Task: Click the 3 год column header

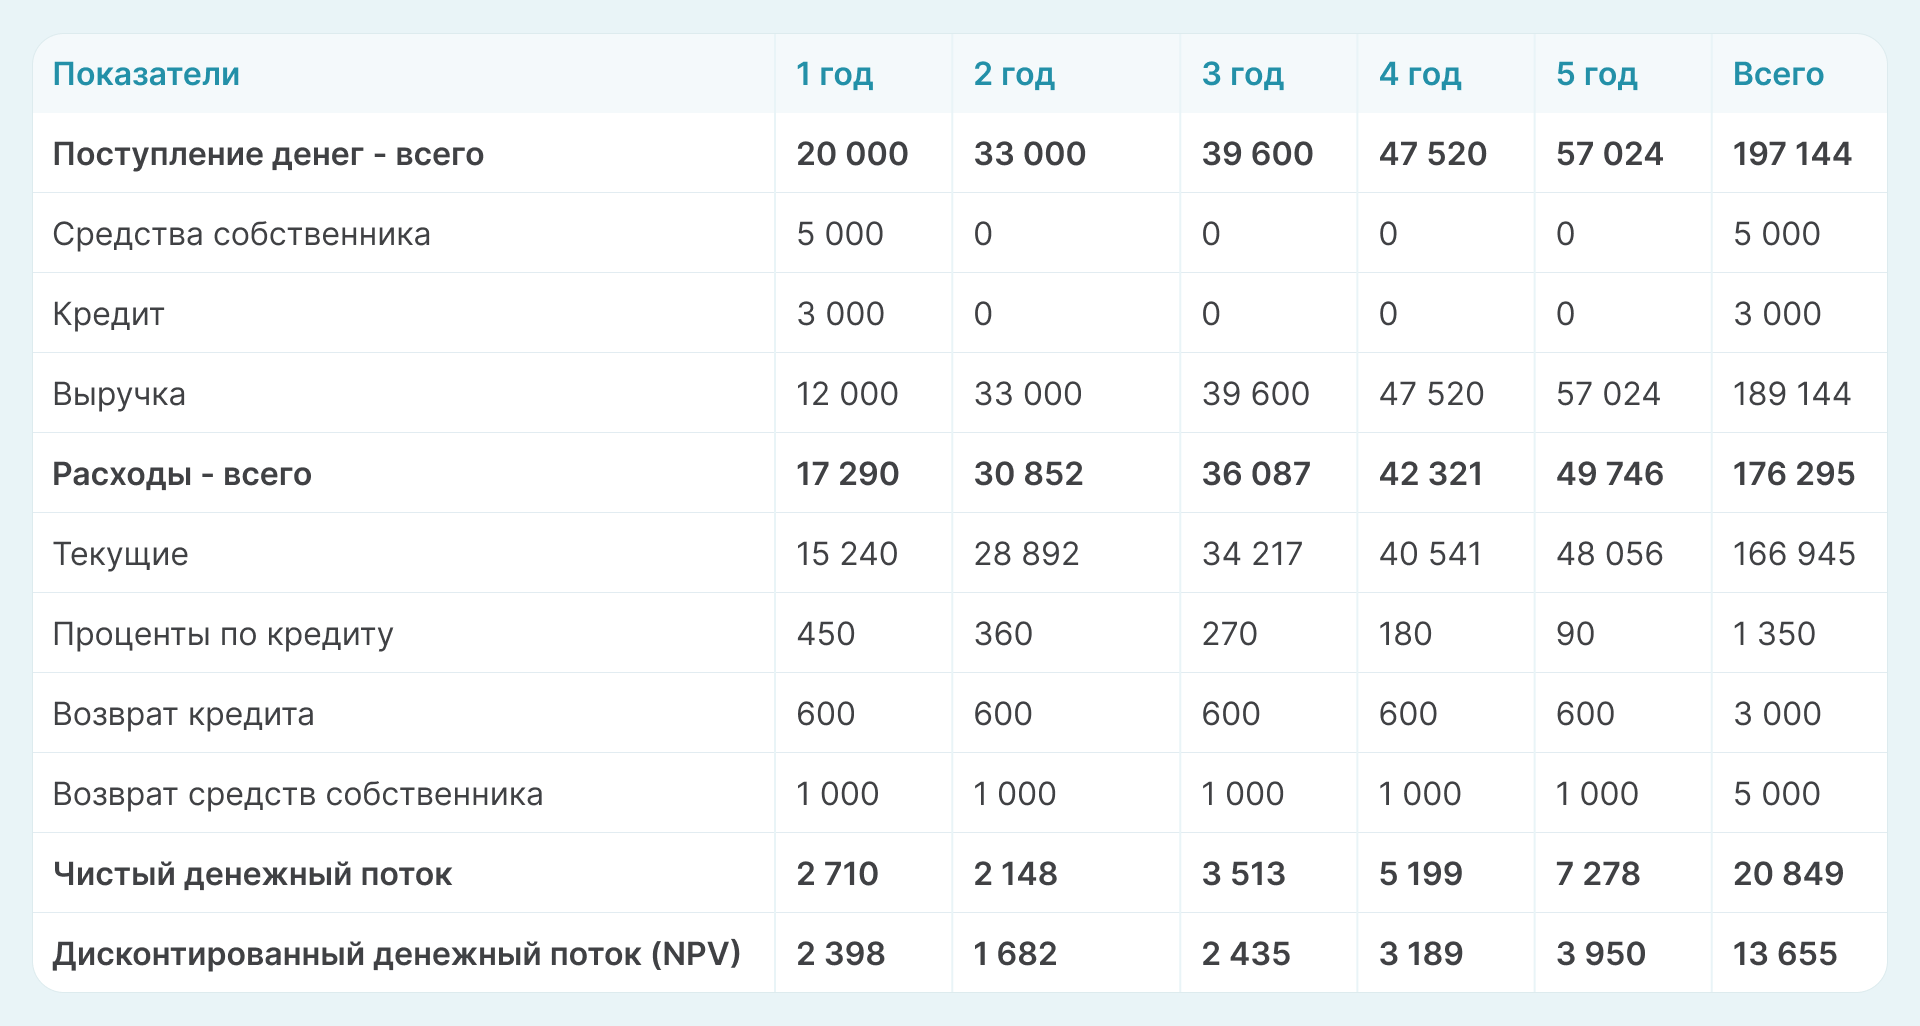Action: [1242, 74]
